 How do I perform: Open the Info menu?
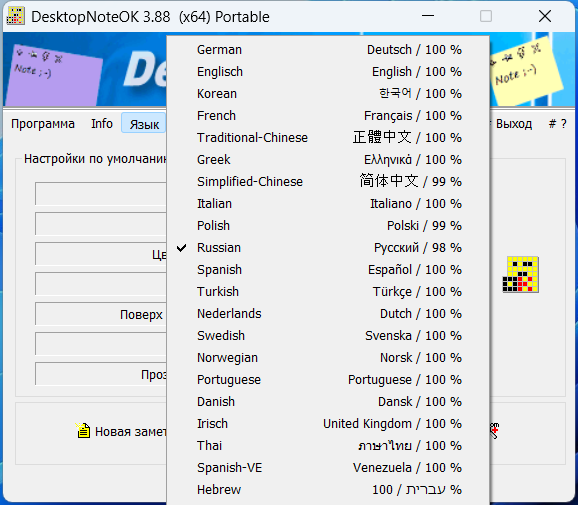[x=102, y=124]
